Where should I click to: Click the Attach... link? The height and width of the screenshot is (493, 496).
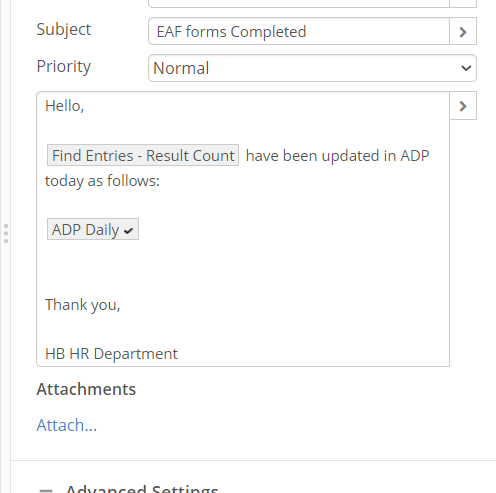coord(67,425)
